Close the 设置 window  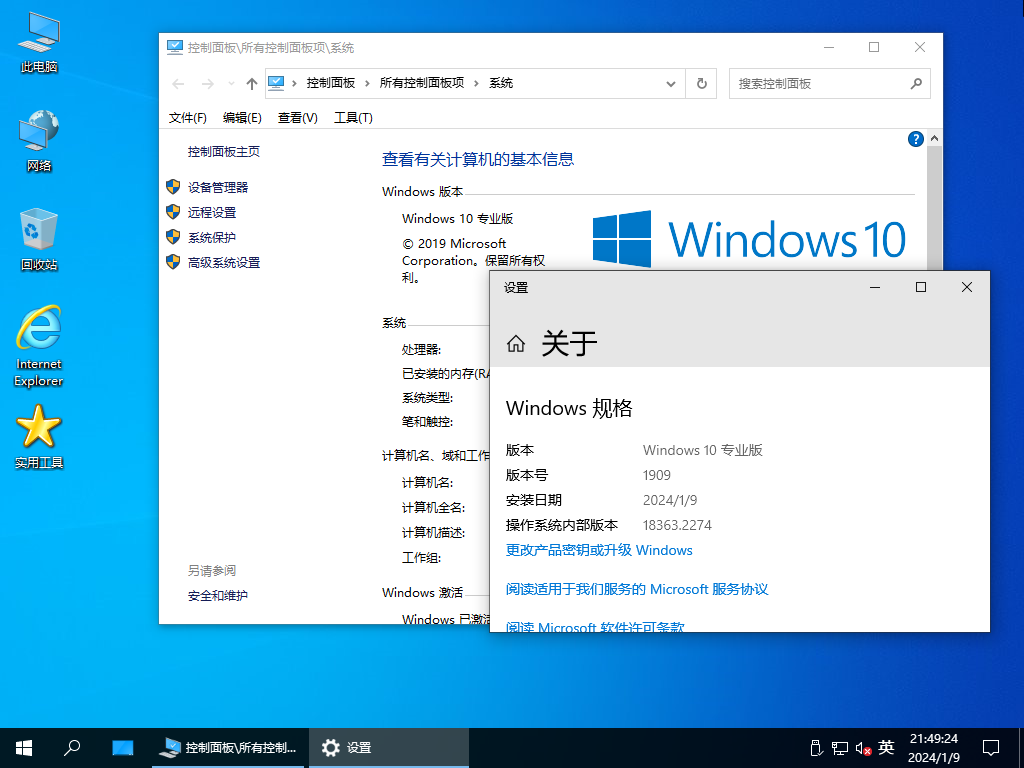(967, 287)
